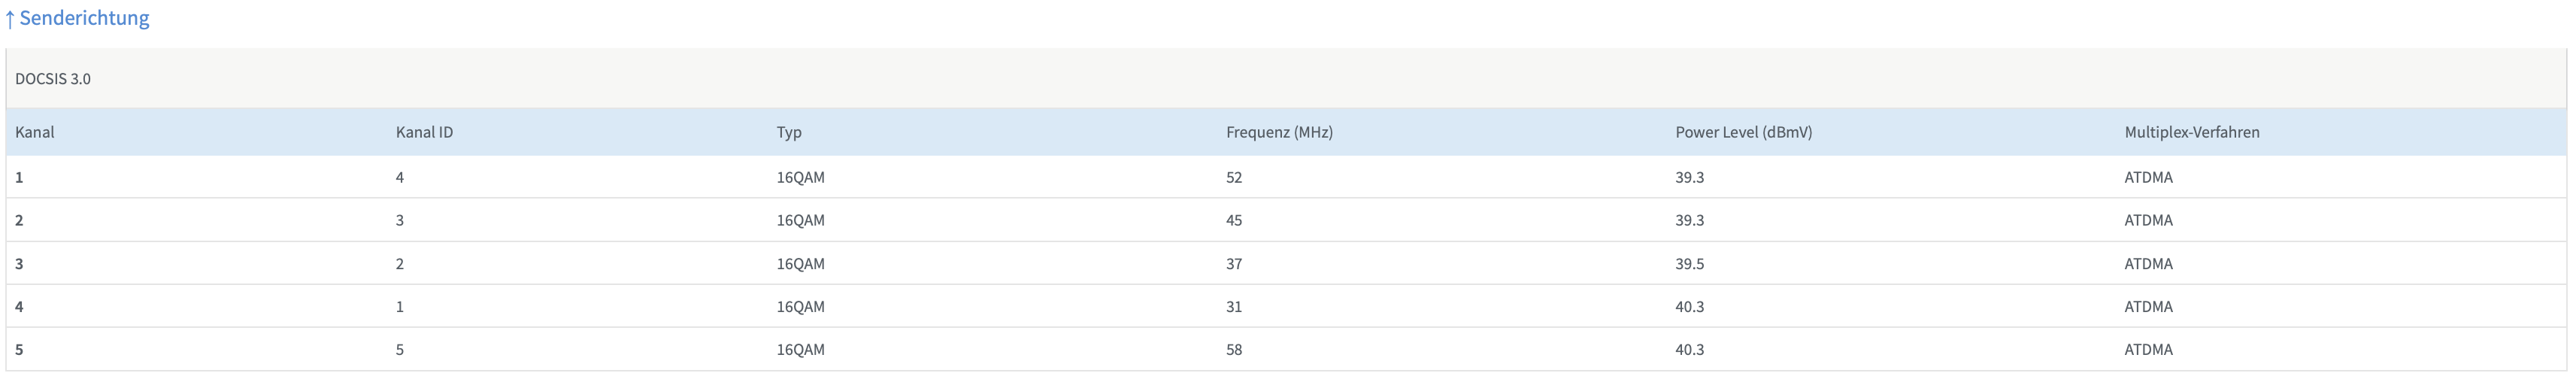Click ATDMA in the channel 5 row
2576x379 pixels.
[2148, 350]
